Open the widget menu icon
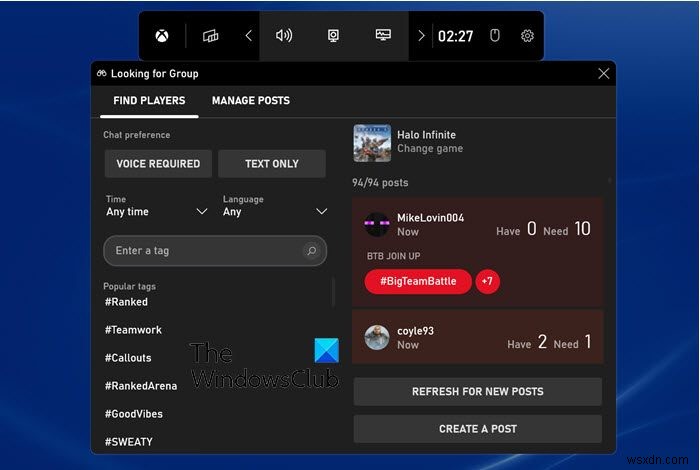This screenshot has height=470, width=700. [210, 36]
